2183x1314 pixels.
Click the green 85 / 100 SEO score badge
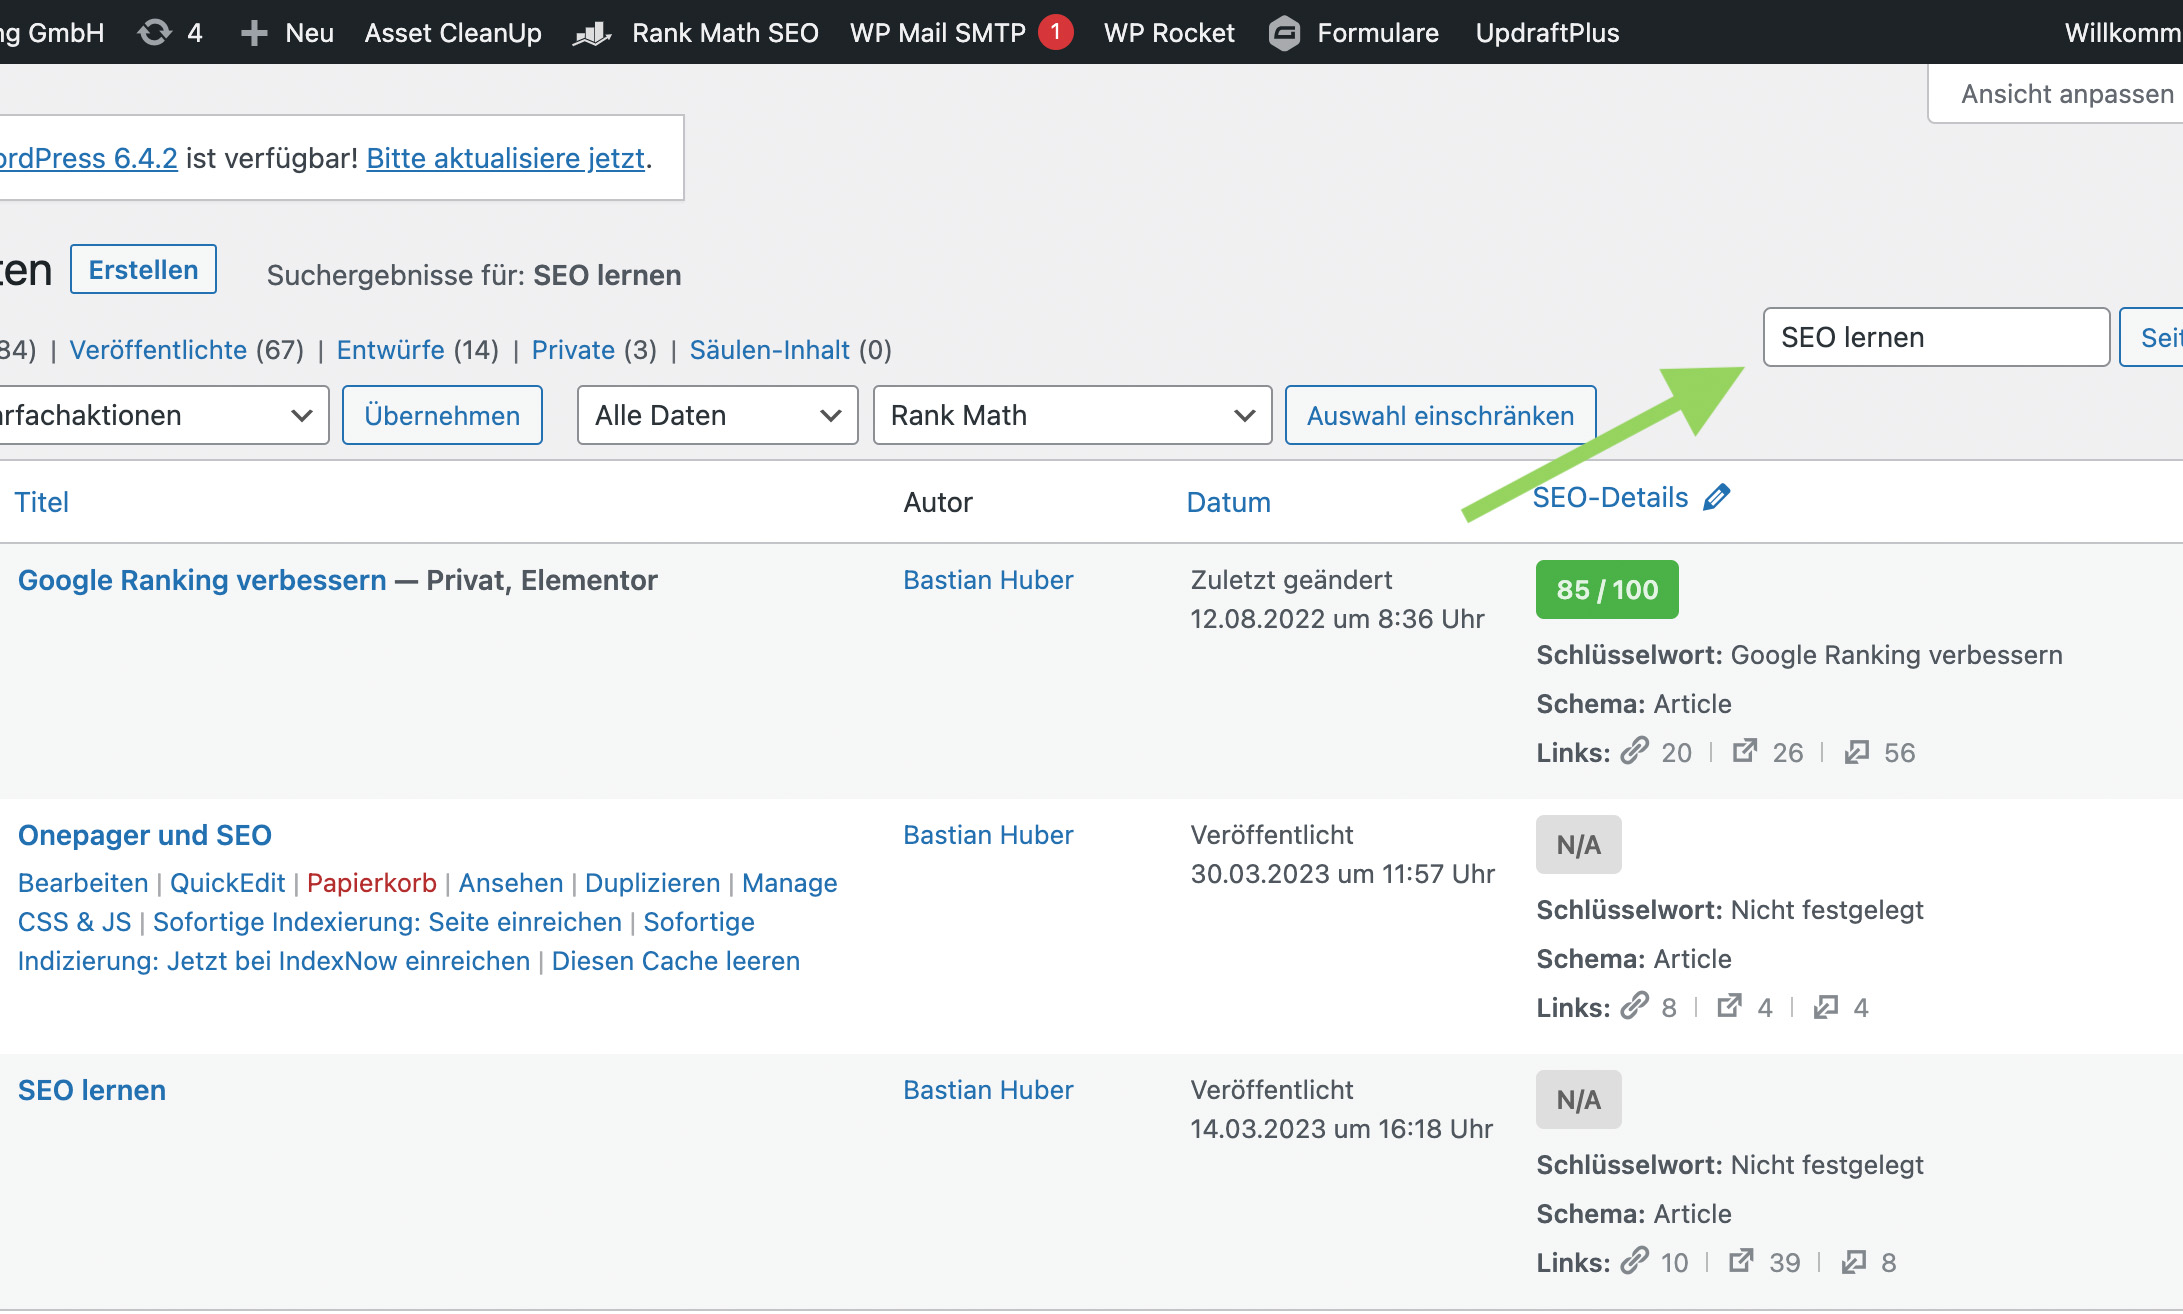pos(1607,590)
